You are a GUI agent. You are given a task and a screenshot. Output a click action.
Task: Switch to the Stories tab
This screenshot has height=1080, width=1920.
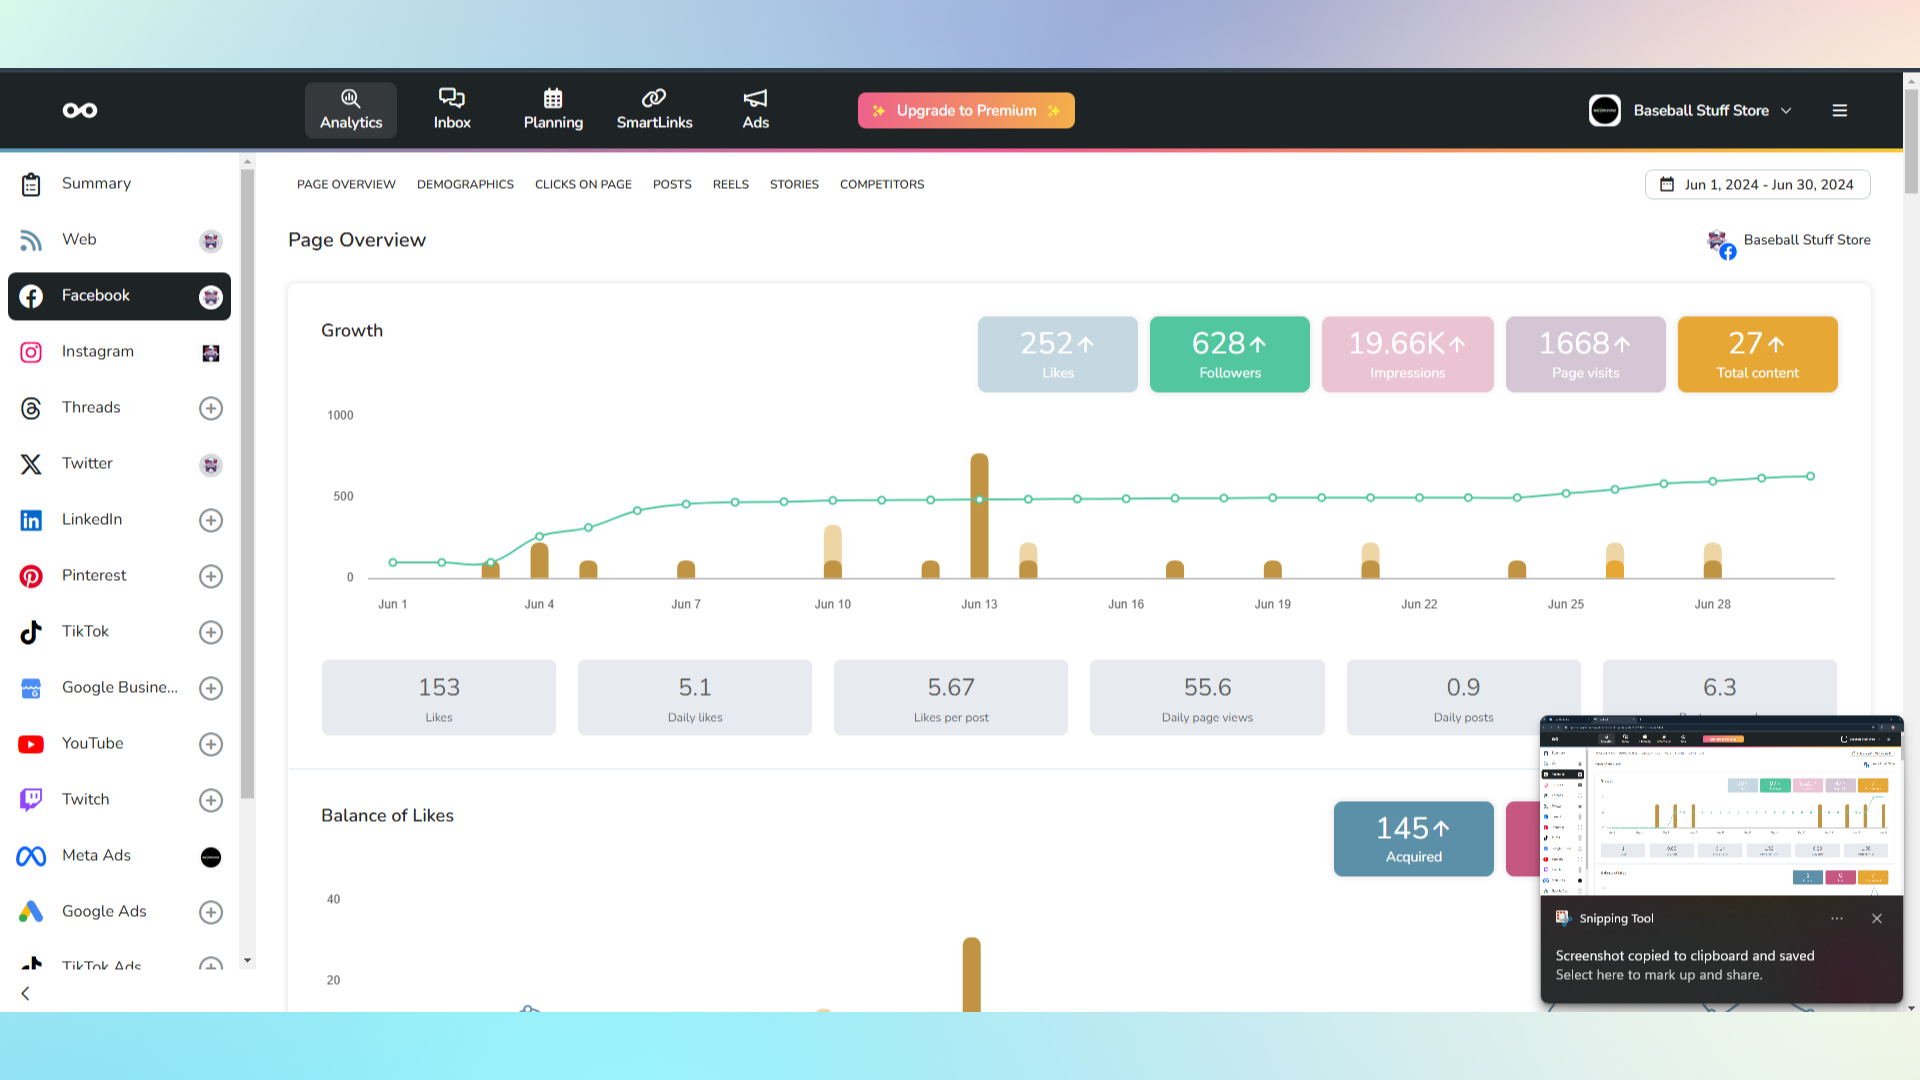point(794,185)
